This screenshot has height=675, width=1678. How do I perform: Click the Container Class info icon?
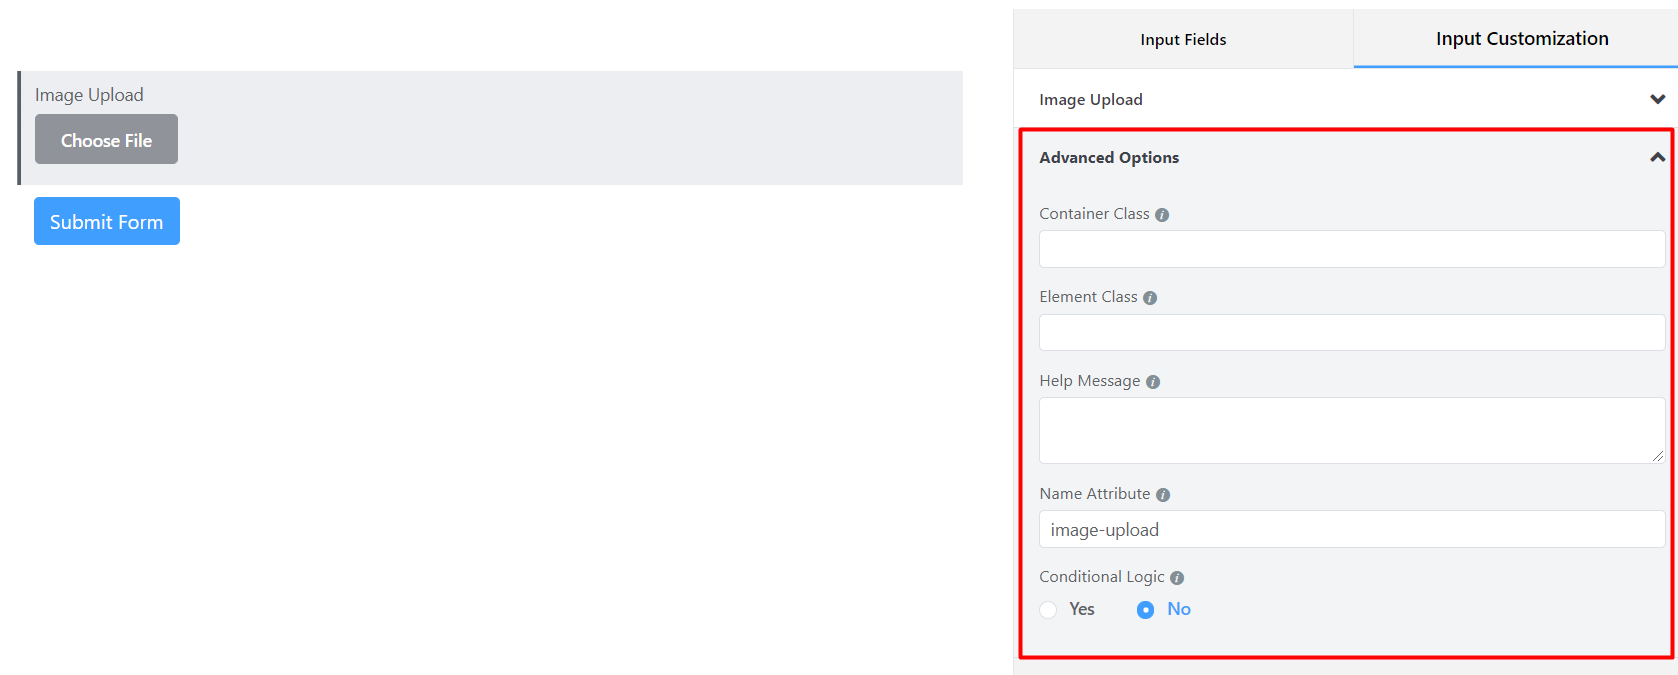pos(1162,215)
